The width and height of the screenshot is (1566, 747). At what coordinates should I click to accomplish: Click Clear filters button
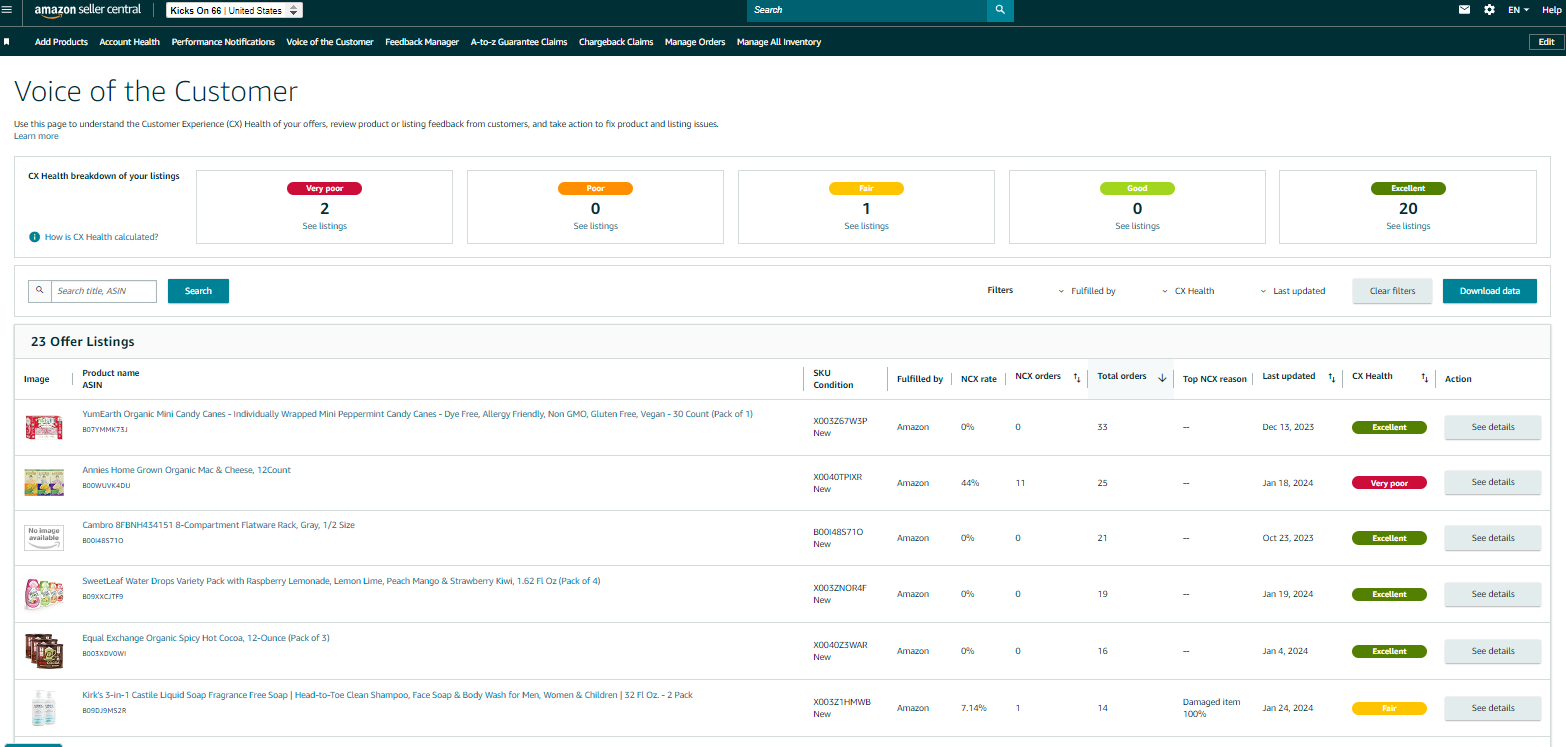point(1392,291)
